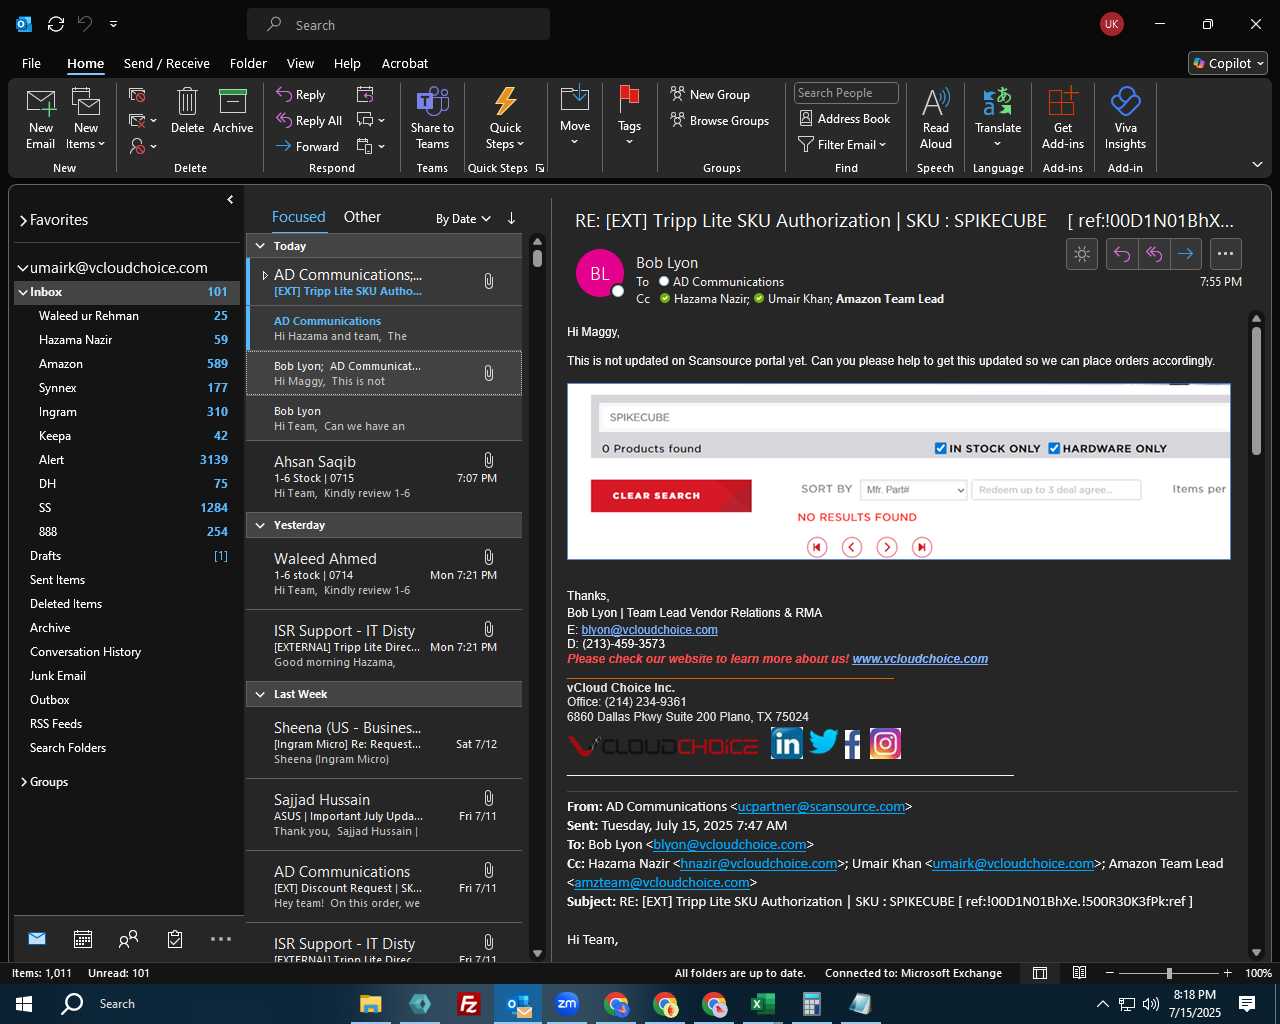Open www.vcloudchoice.com website link
This screenshot has width=1280, height=1024.
pyautogui.click(x=920, y=659)
